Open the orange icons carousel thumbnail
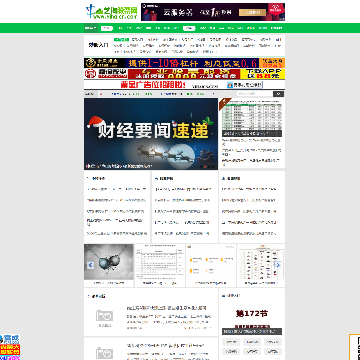The height and width of the screenshot is (360, 360). [x=211, y=262]
